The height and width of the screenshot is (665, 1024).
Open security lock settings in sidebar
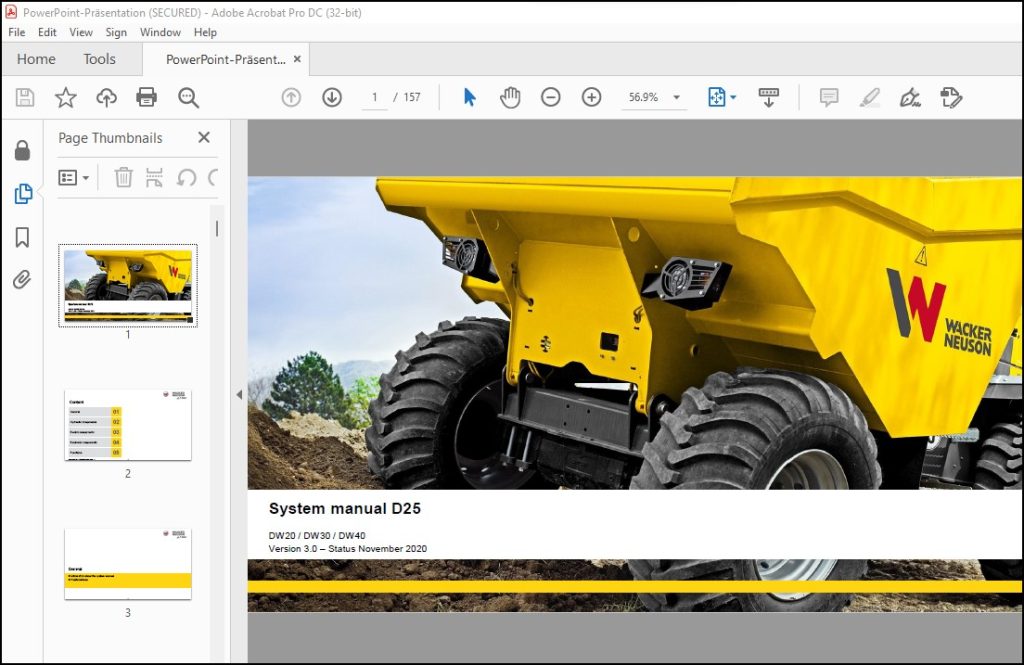22,150
